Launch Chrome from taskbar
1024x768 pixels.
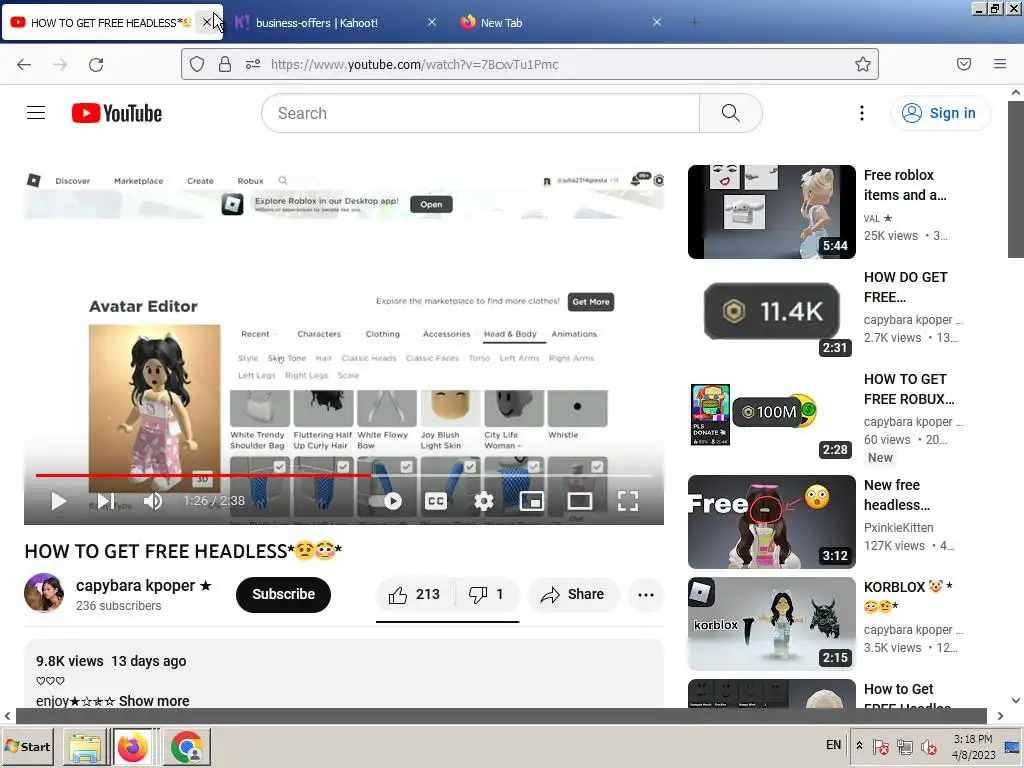point(187,747)
